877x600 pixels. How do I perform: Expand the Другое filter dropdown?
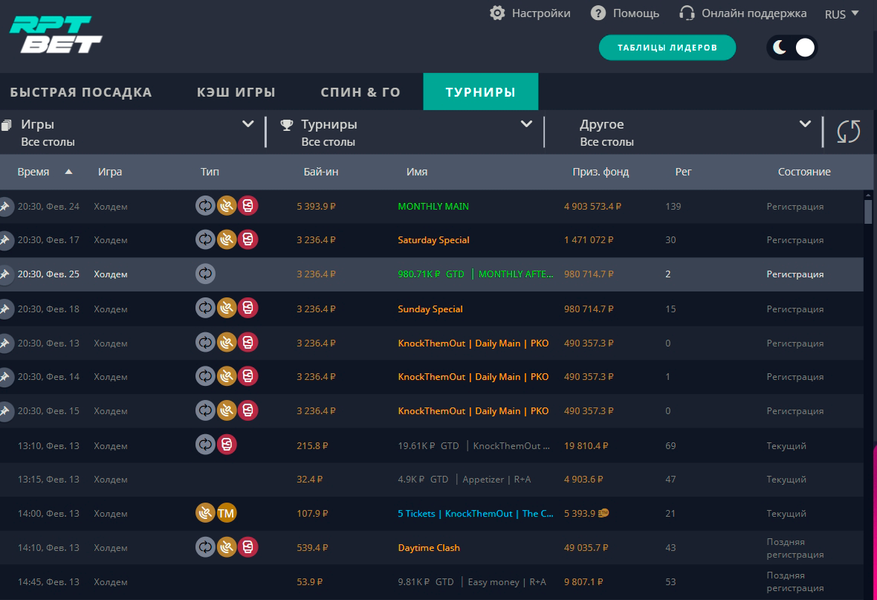point(804,125)
